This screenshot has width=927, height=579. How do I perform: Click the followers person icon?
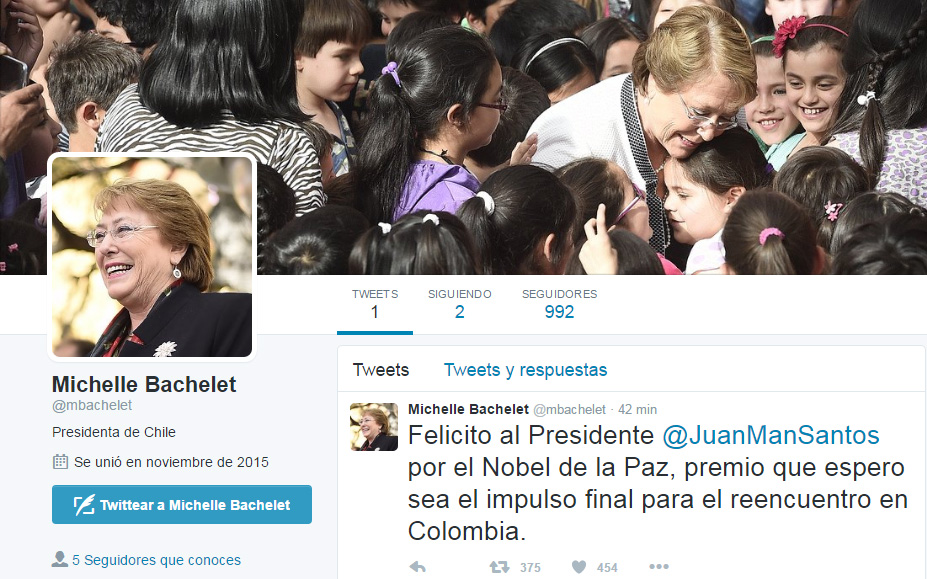(x=60, y=559)
